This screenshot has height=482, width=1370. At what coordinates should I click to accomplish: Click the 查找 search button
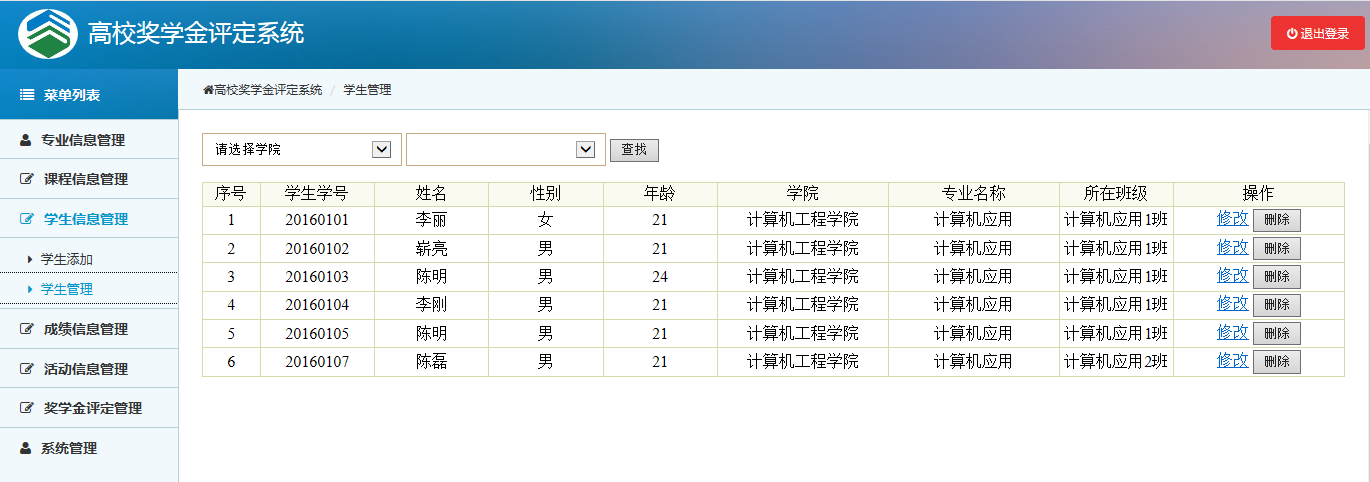click(x=634, y=150)
